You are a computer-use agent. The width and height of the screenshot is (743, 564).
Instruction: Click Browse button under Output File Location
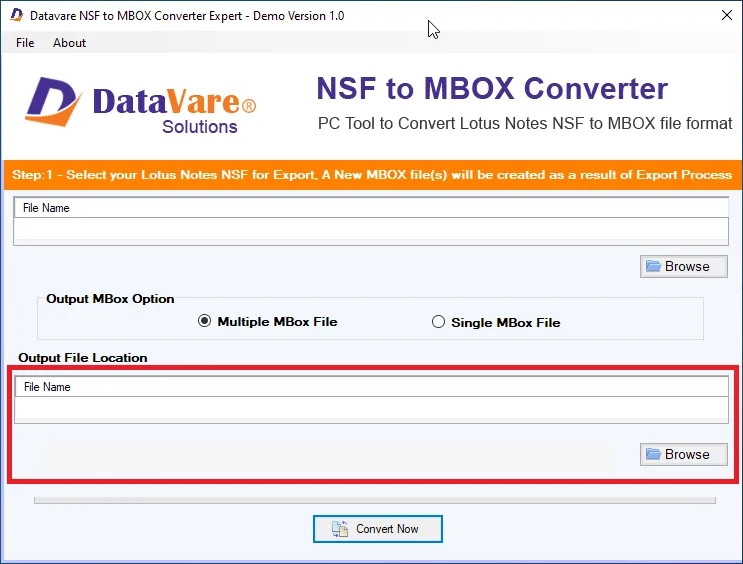[683, 455]
